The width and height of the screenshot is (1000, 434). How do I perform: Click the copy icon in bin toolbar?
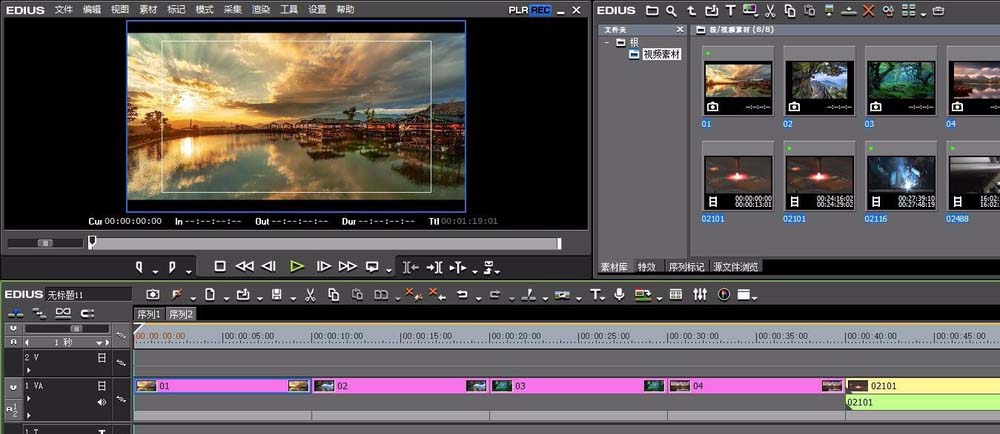(x=790, y=10)
